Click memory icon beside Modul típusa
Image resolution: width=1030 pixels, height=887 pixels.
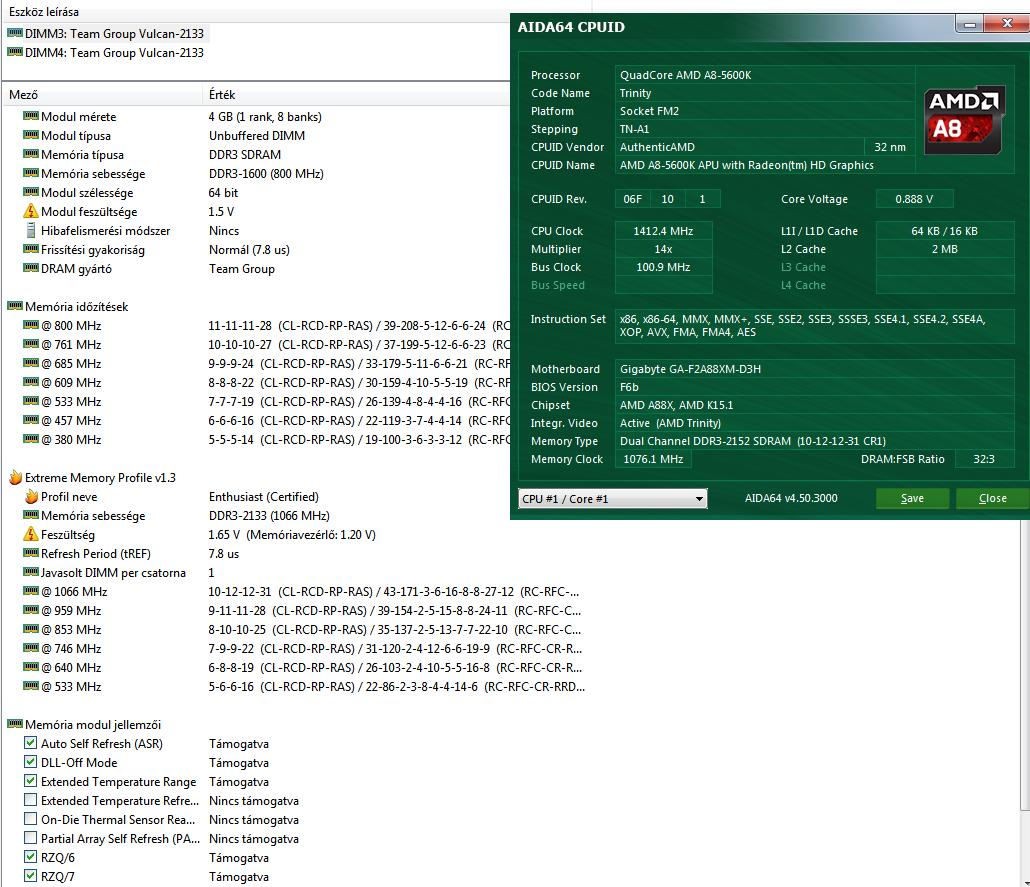31,135
